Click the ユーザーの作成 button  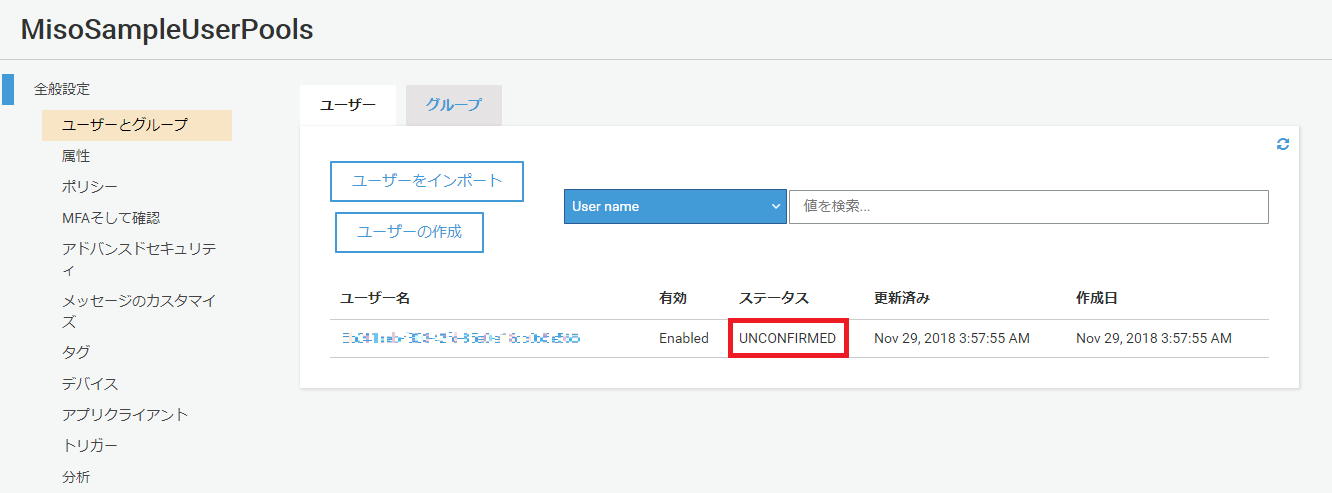coord(409,232)
